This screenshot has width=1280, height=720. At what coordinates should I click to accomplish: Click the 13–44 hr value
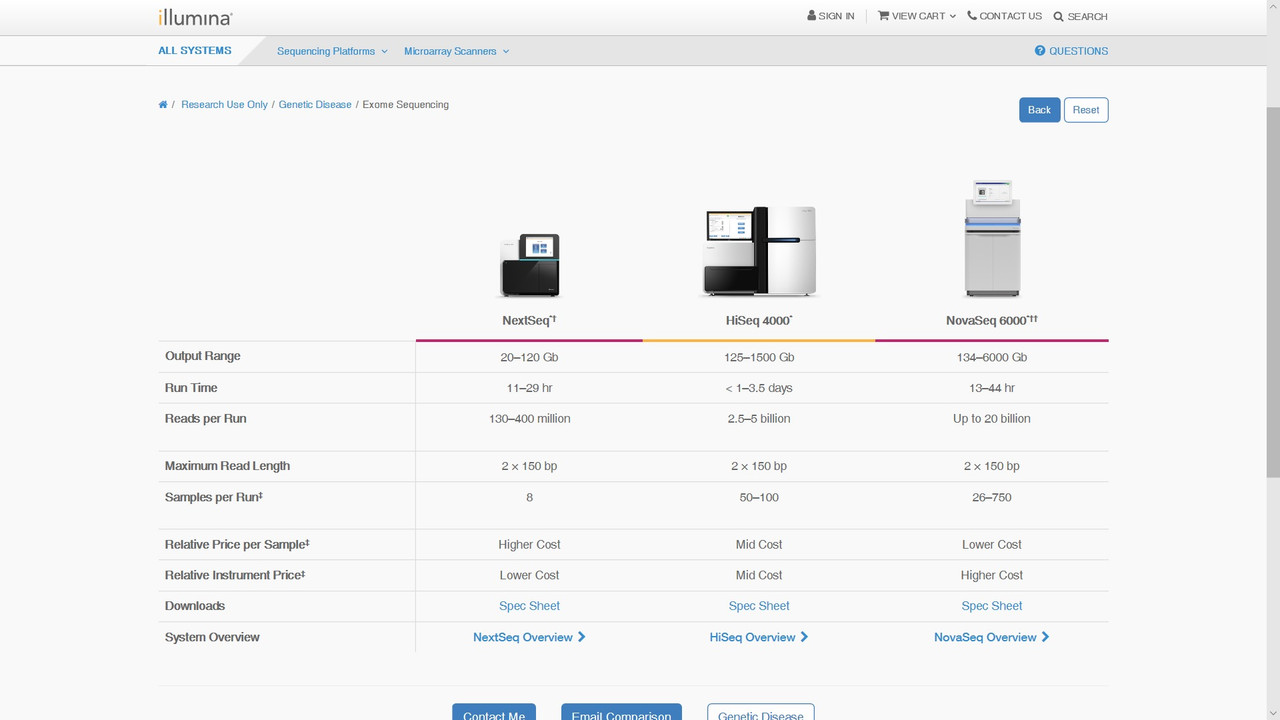992,388
